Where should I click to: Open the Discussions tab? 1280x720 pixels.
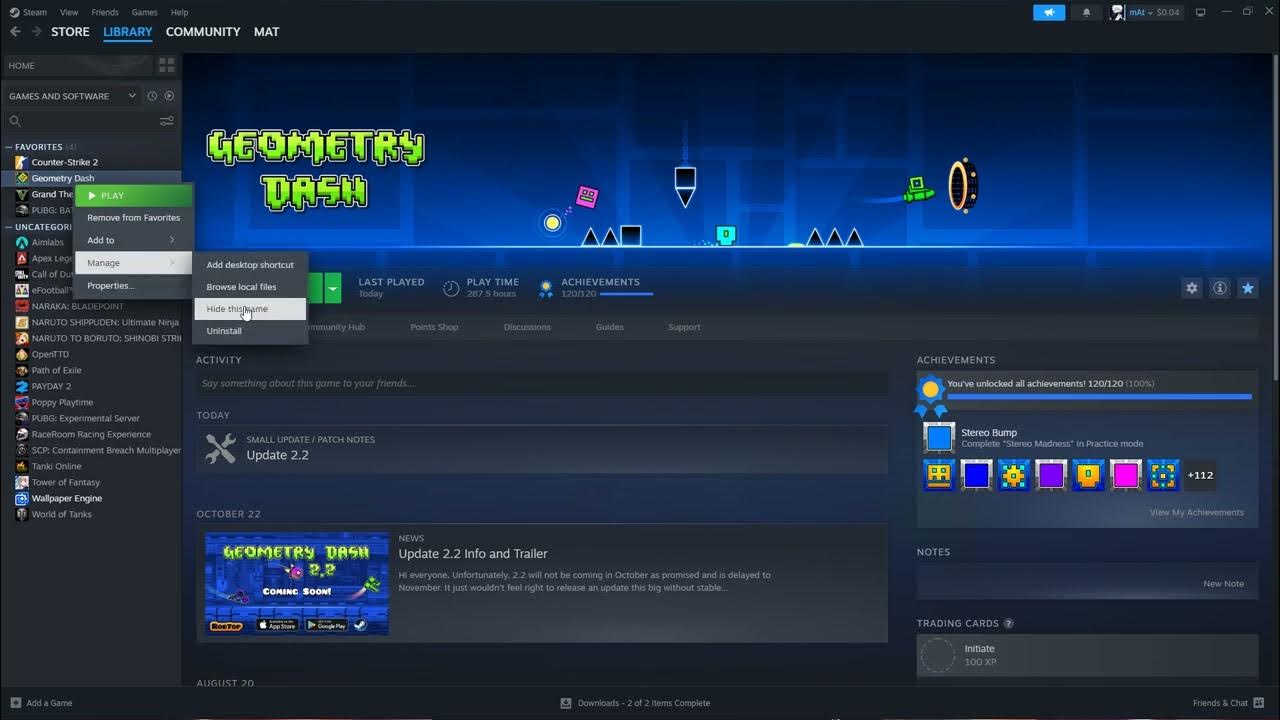[x=527, y=327]
